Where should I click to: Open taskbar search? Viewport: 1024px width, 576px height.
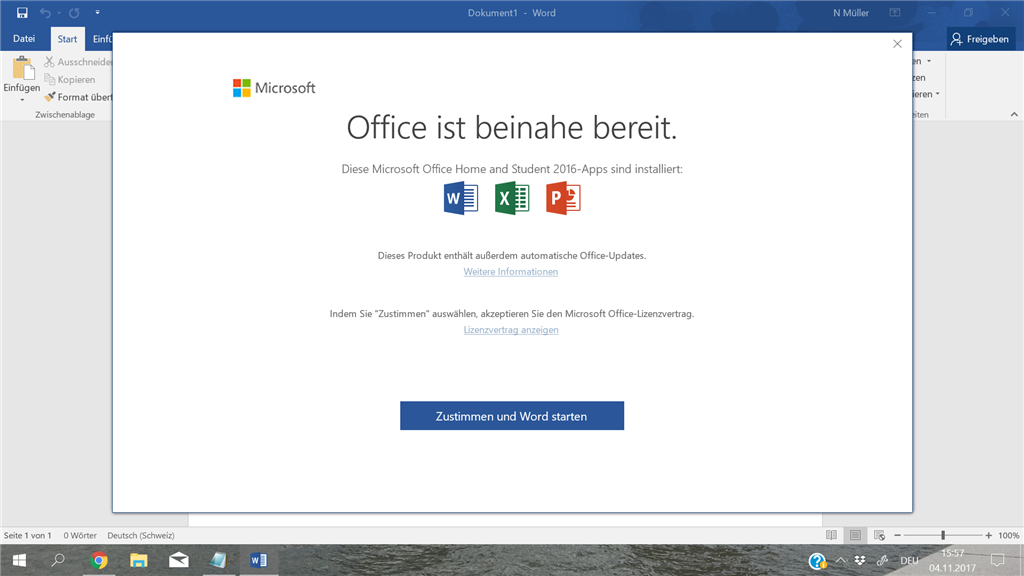point(58,560)
